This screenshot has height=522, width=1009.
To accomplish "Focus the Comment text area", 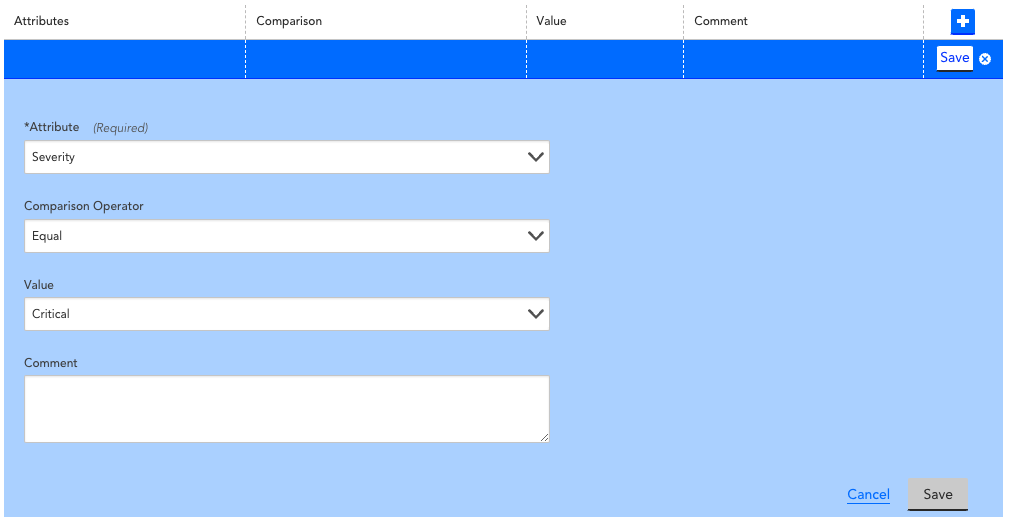I will pos(287,409).
